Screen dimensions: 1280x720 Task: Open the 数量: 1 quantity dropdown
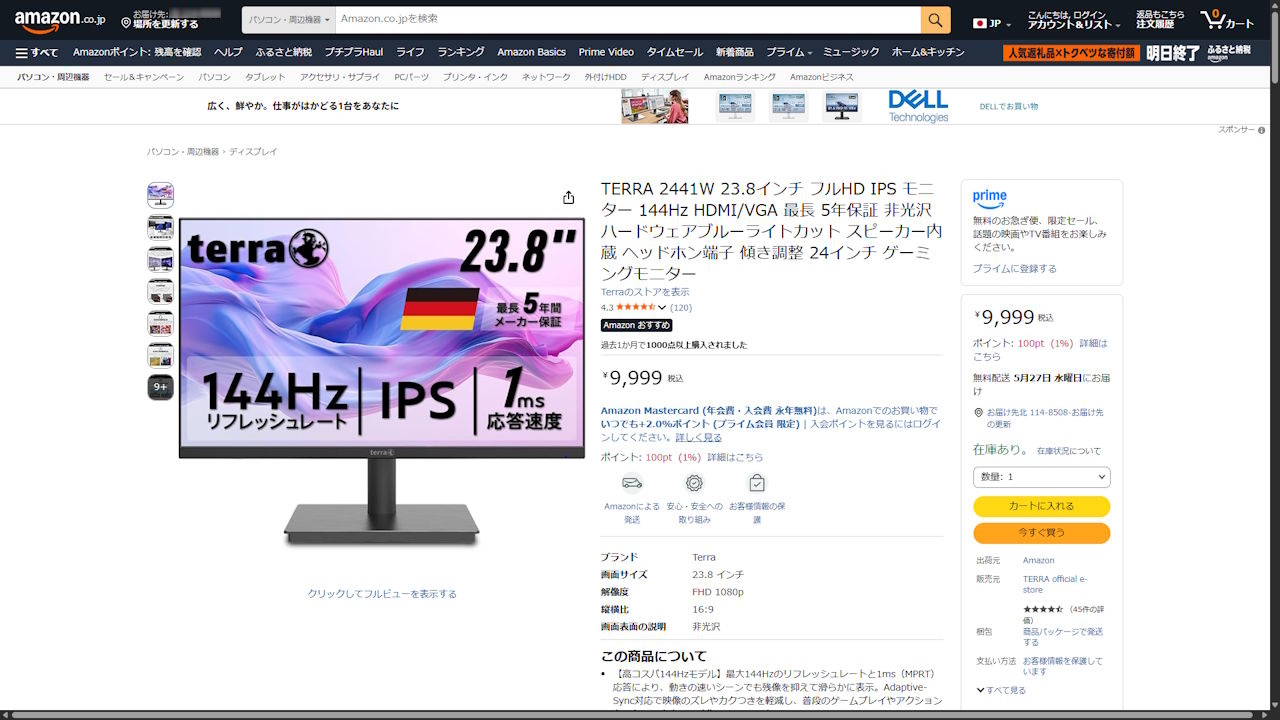[1041, 477]
